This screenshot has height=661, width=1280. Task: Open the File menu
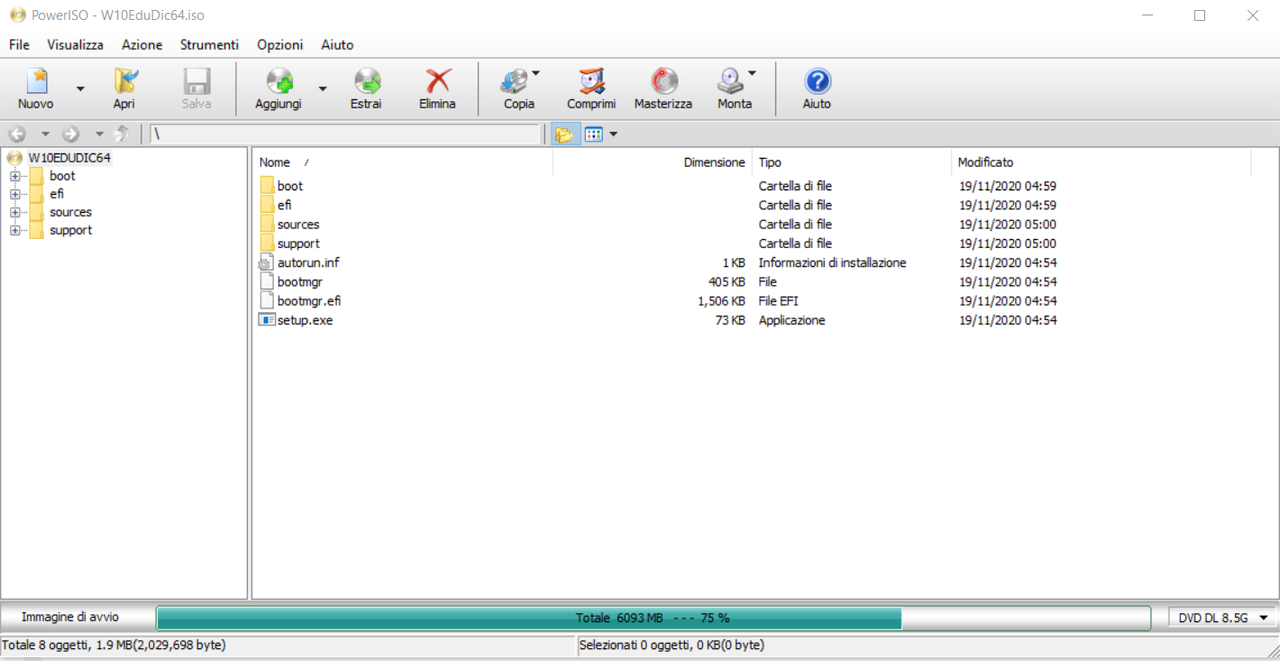(19, 45)
